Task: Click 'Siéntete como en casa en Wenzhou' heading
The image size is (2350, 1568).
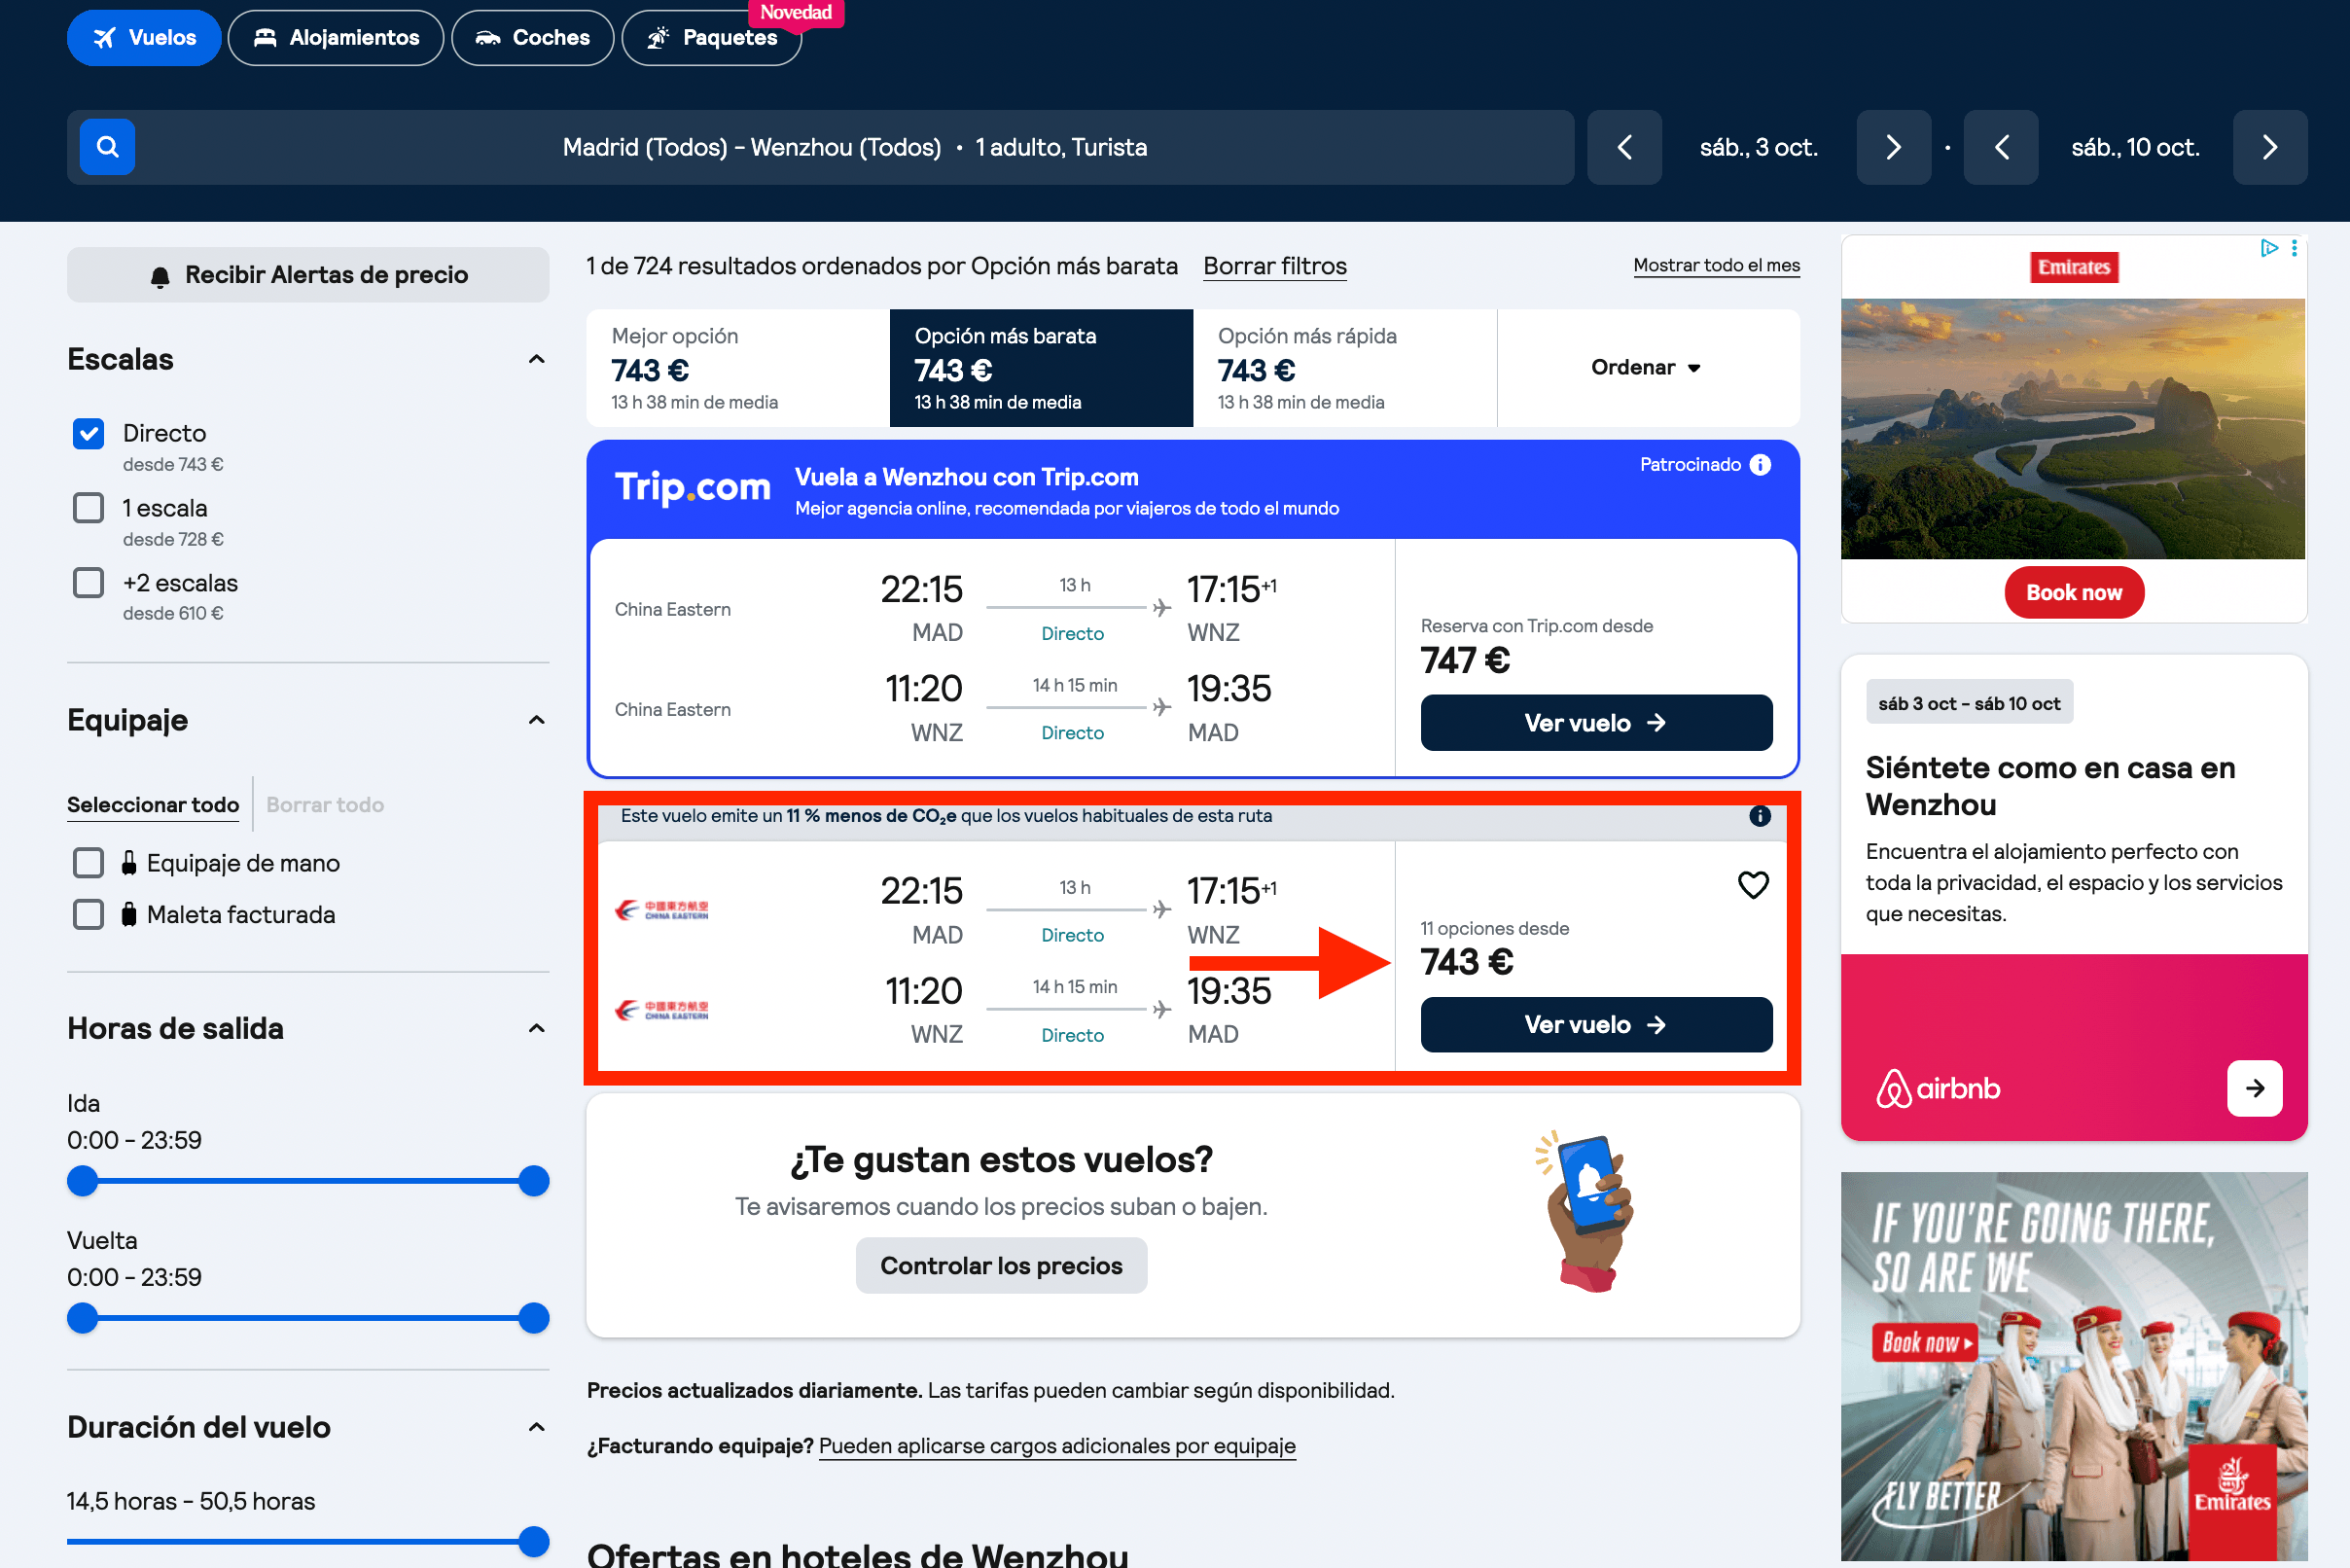Action: [x=2050, y=786]
